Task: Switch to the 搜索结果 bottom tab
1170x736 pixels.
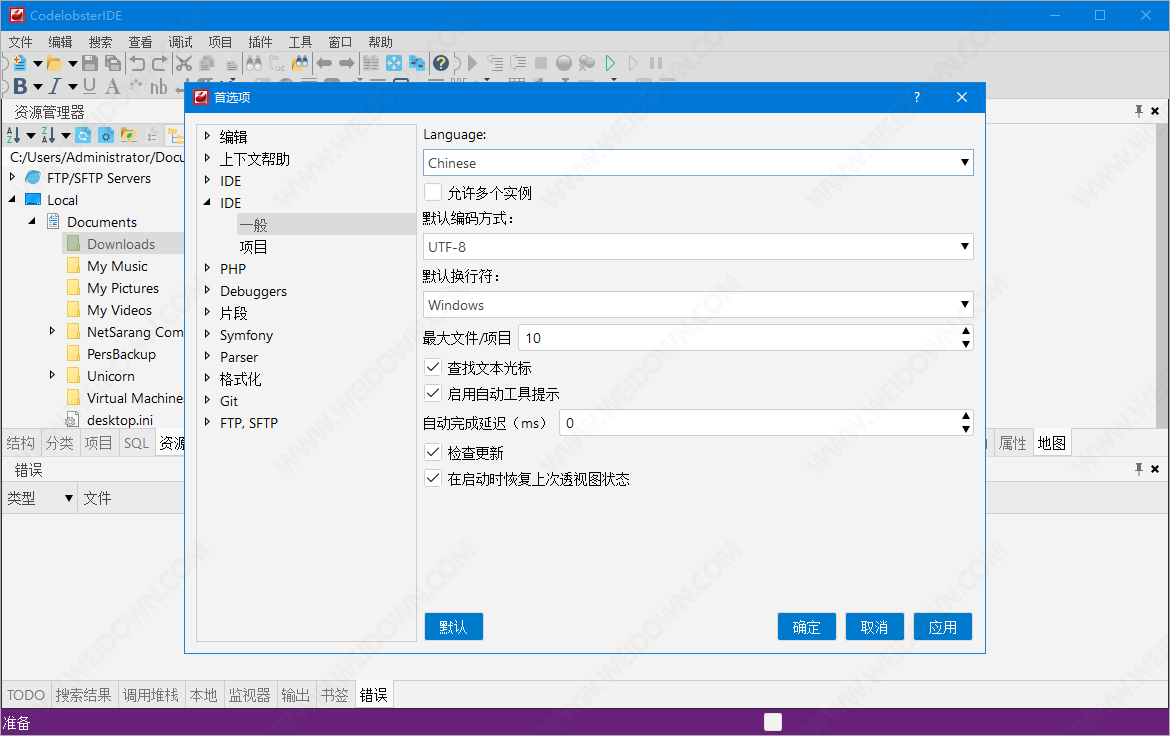Action: [83, 695]
